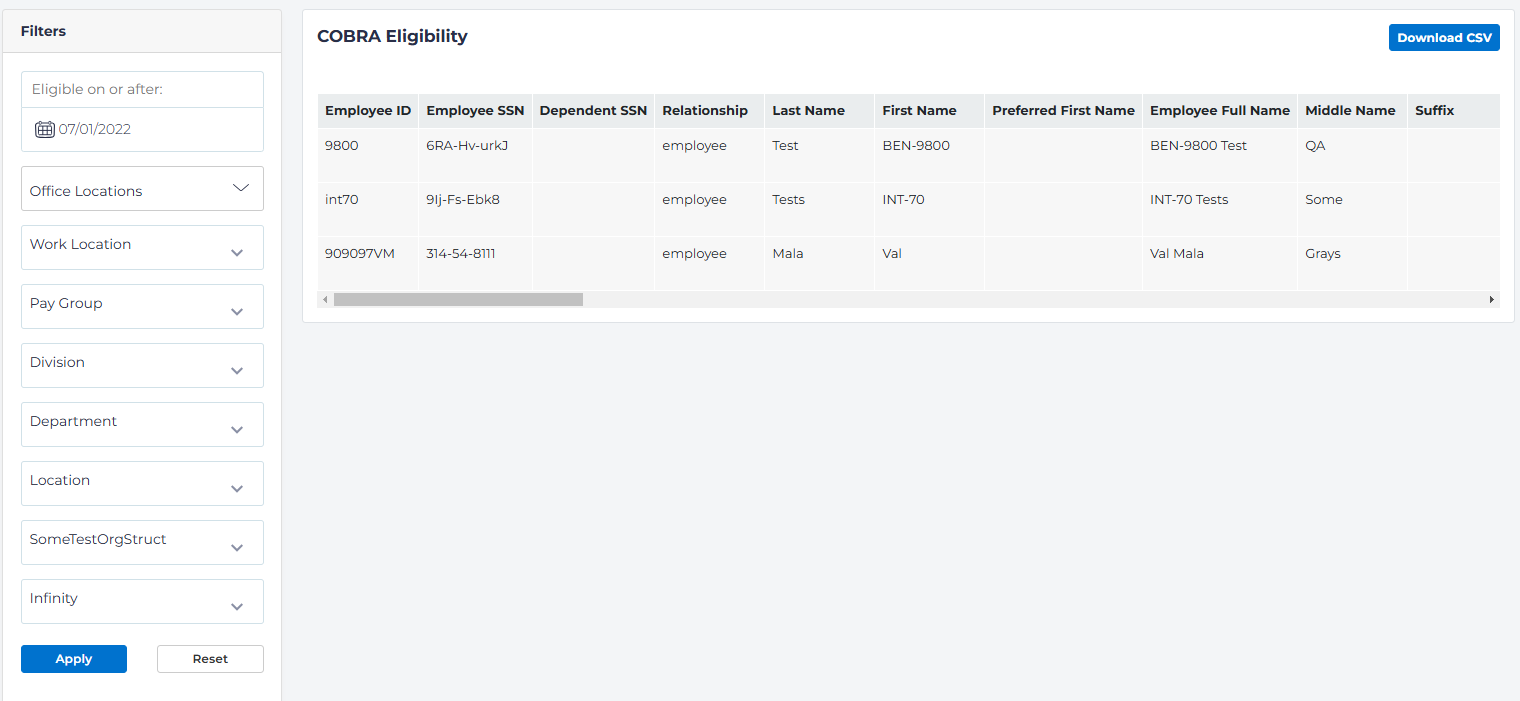This screenshot has height=701, width=1520.
Task: Expand the SomeTestOrgStruct dropdown
Action: [x=237, y=547]
